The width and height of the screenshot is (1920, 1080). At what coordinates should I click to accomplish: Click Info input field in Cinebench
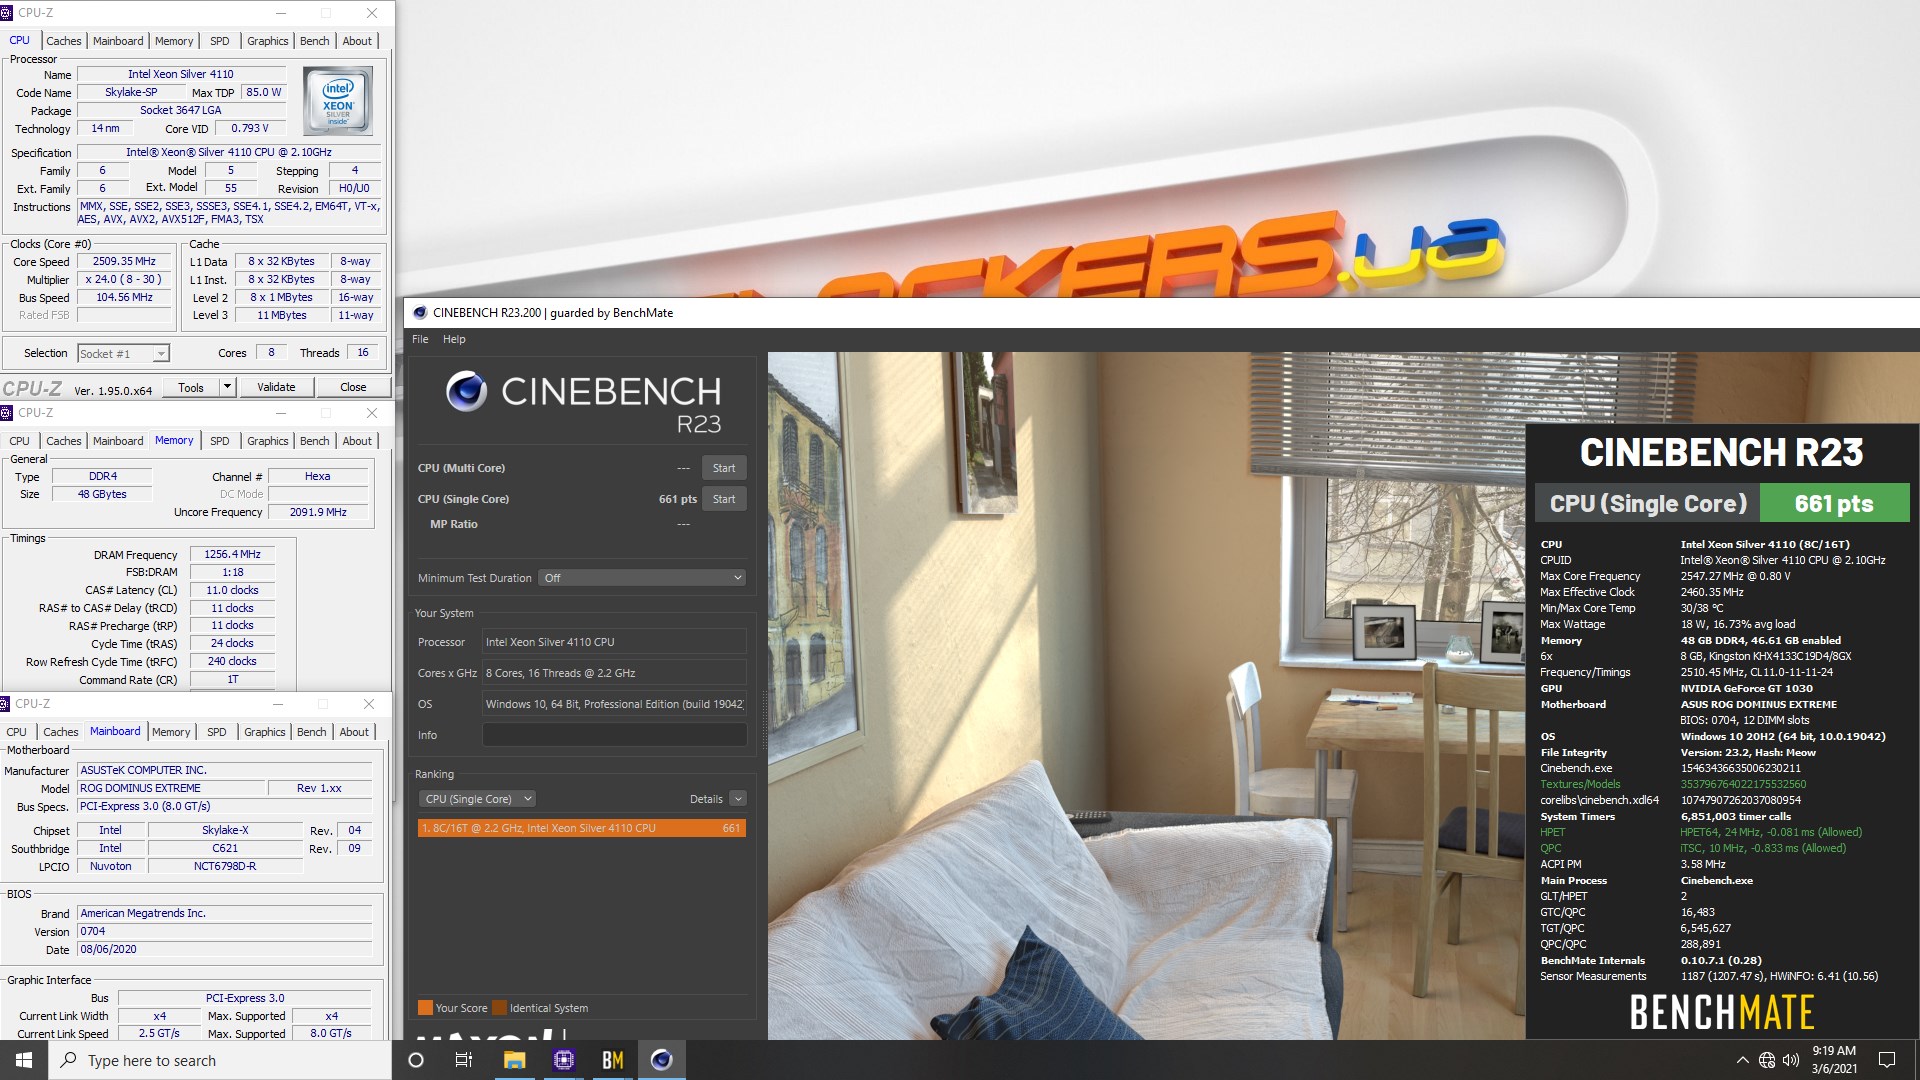click(x=614, y=735)
